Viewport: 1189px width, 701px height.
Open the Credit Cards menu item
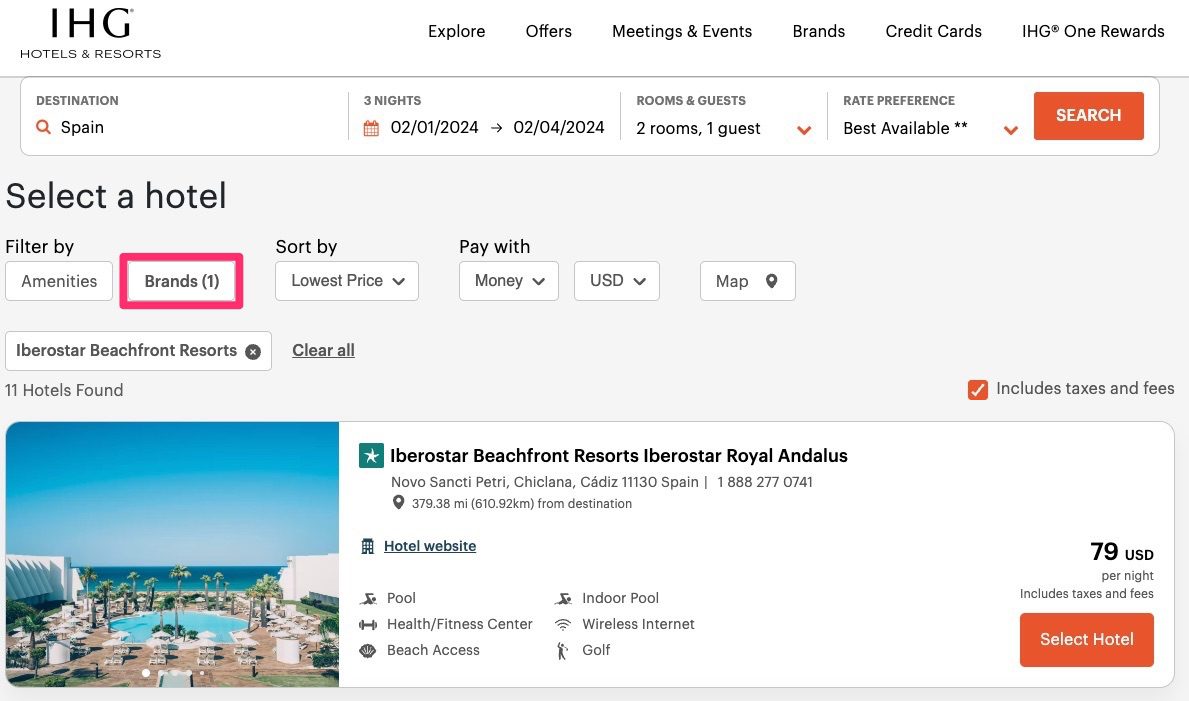933,31
